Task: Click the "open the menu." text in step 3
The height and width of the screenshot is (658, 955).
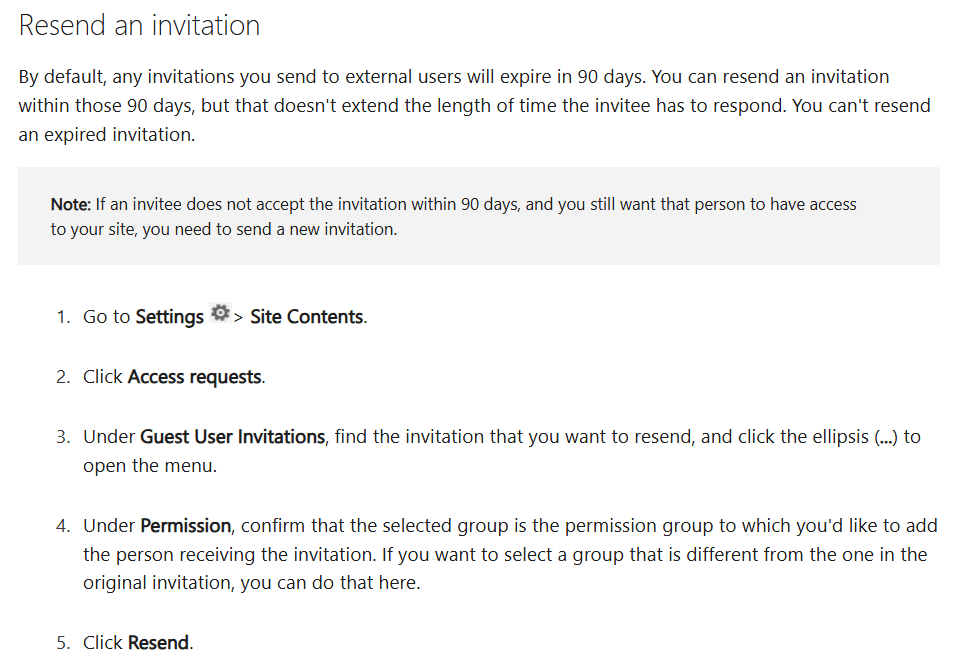Action: click(150, 466)
